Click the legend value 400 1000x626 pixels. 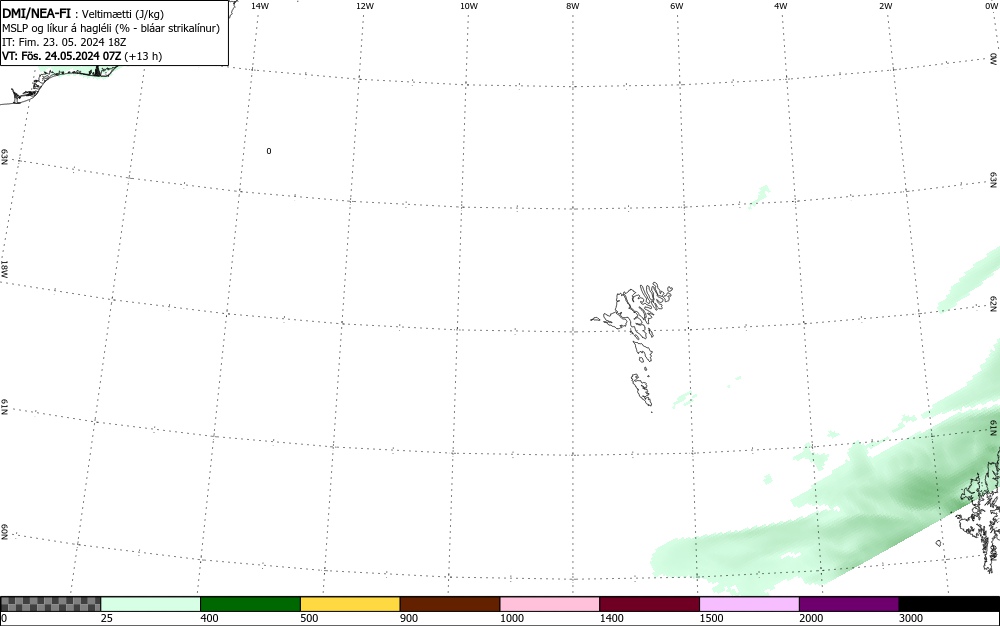pyautogui.click(x=209, y=618)
